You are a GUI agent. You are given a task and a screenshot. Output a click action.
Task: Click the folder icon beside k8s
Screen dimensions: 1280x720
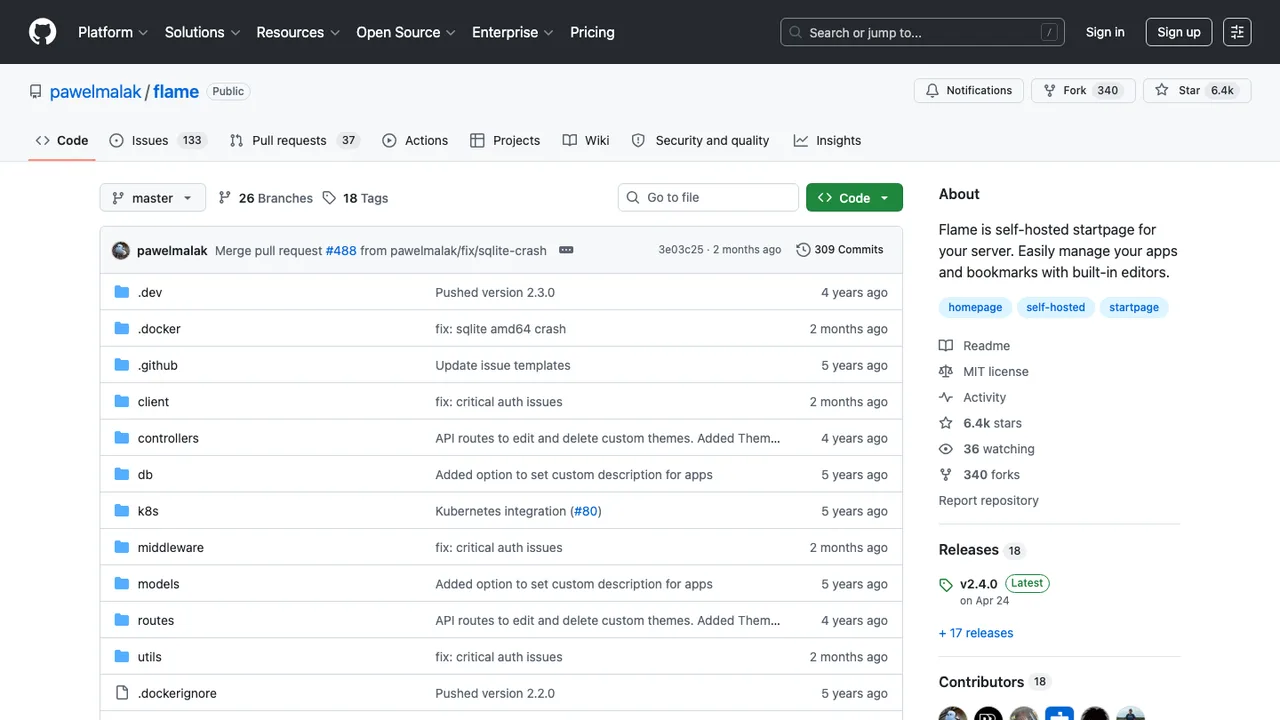tap(122, 511)
